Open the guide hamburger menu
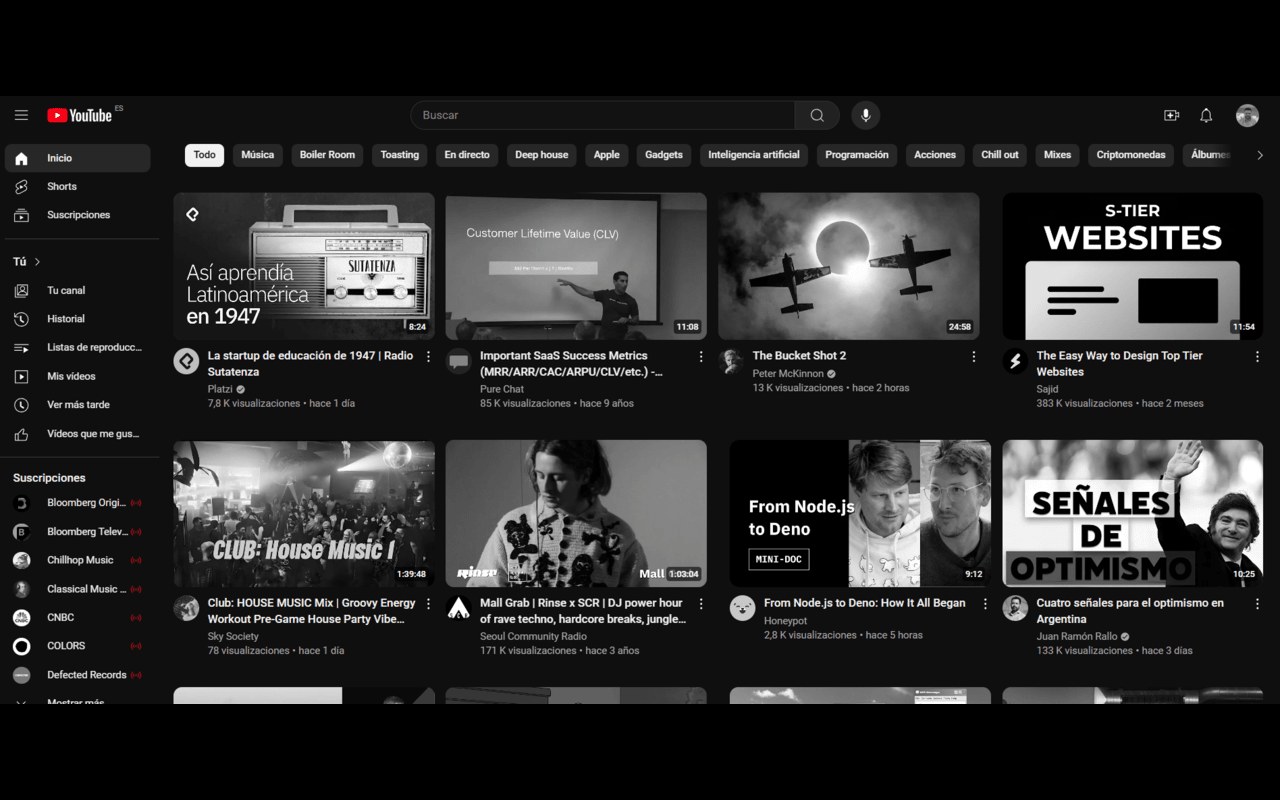 click(21, 114)
